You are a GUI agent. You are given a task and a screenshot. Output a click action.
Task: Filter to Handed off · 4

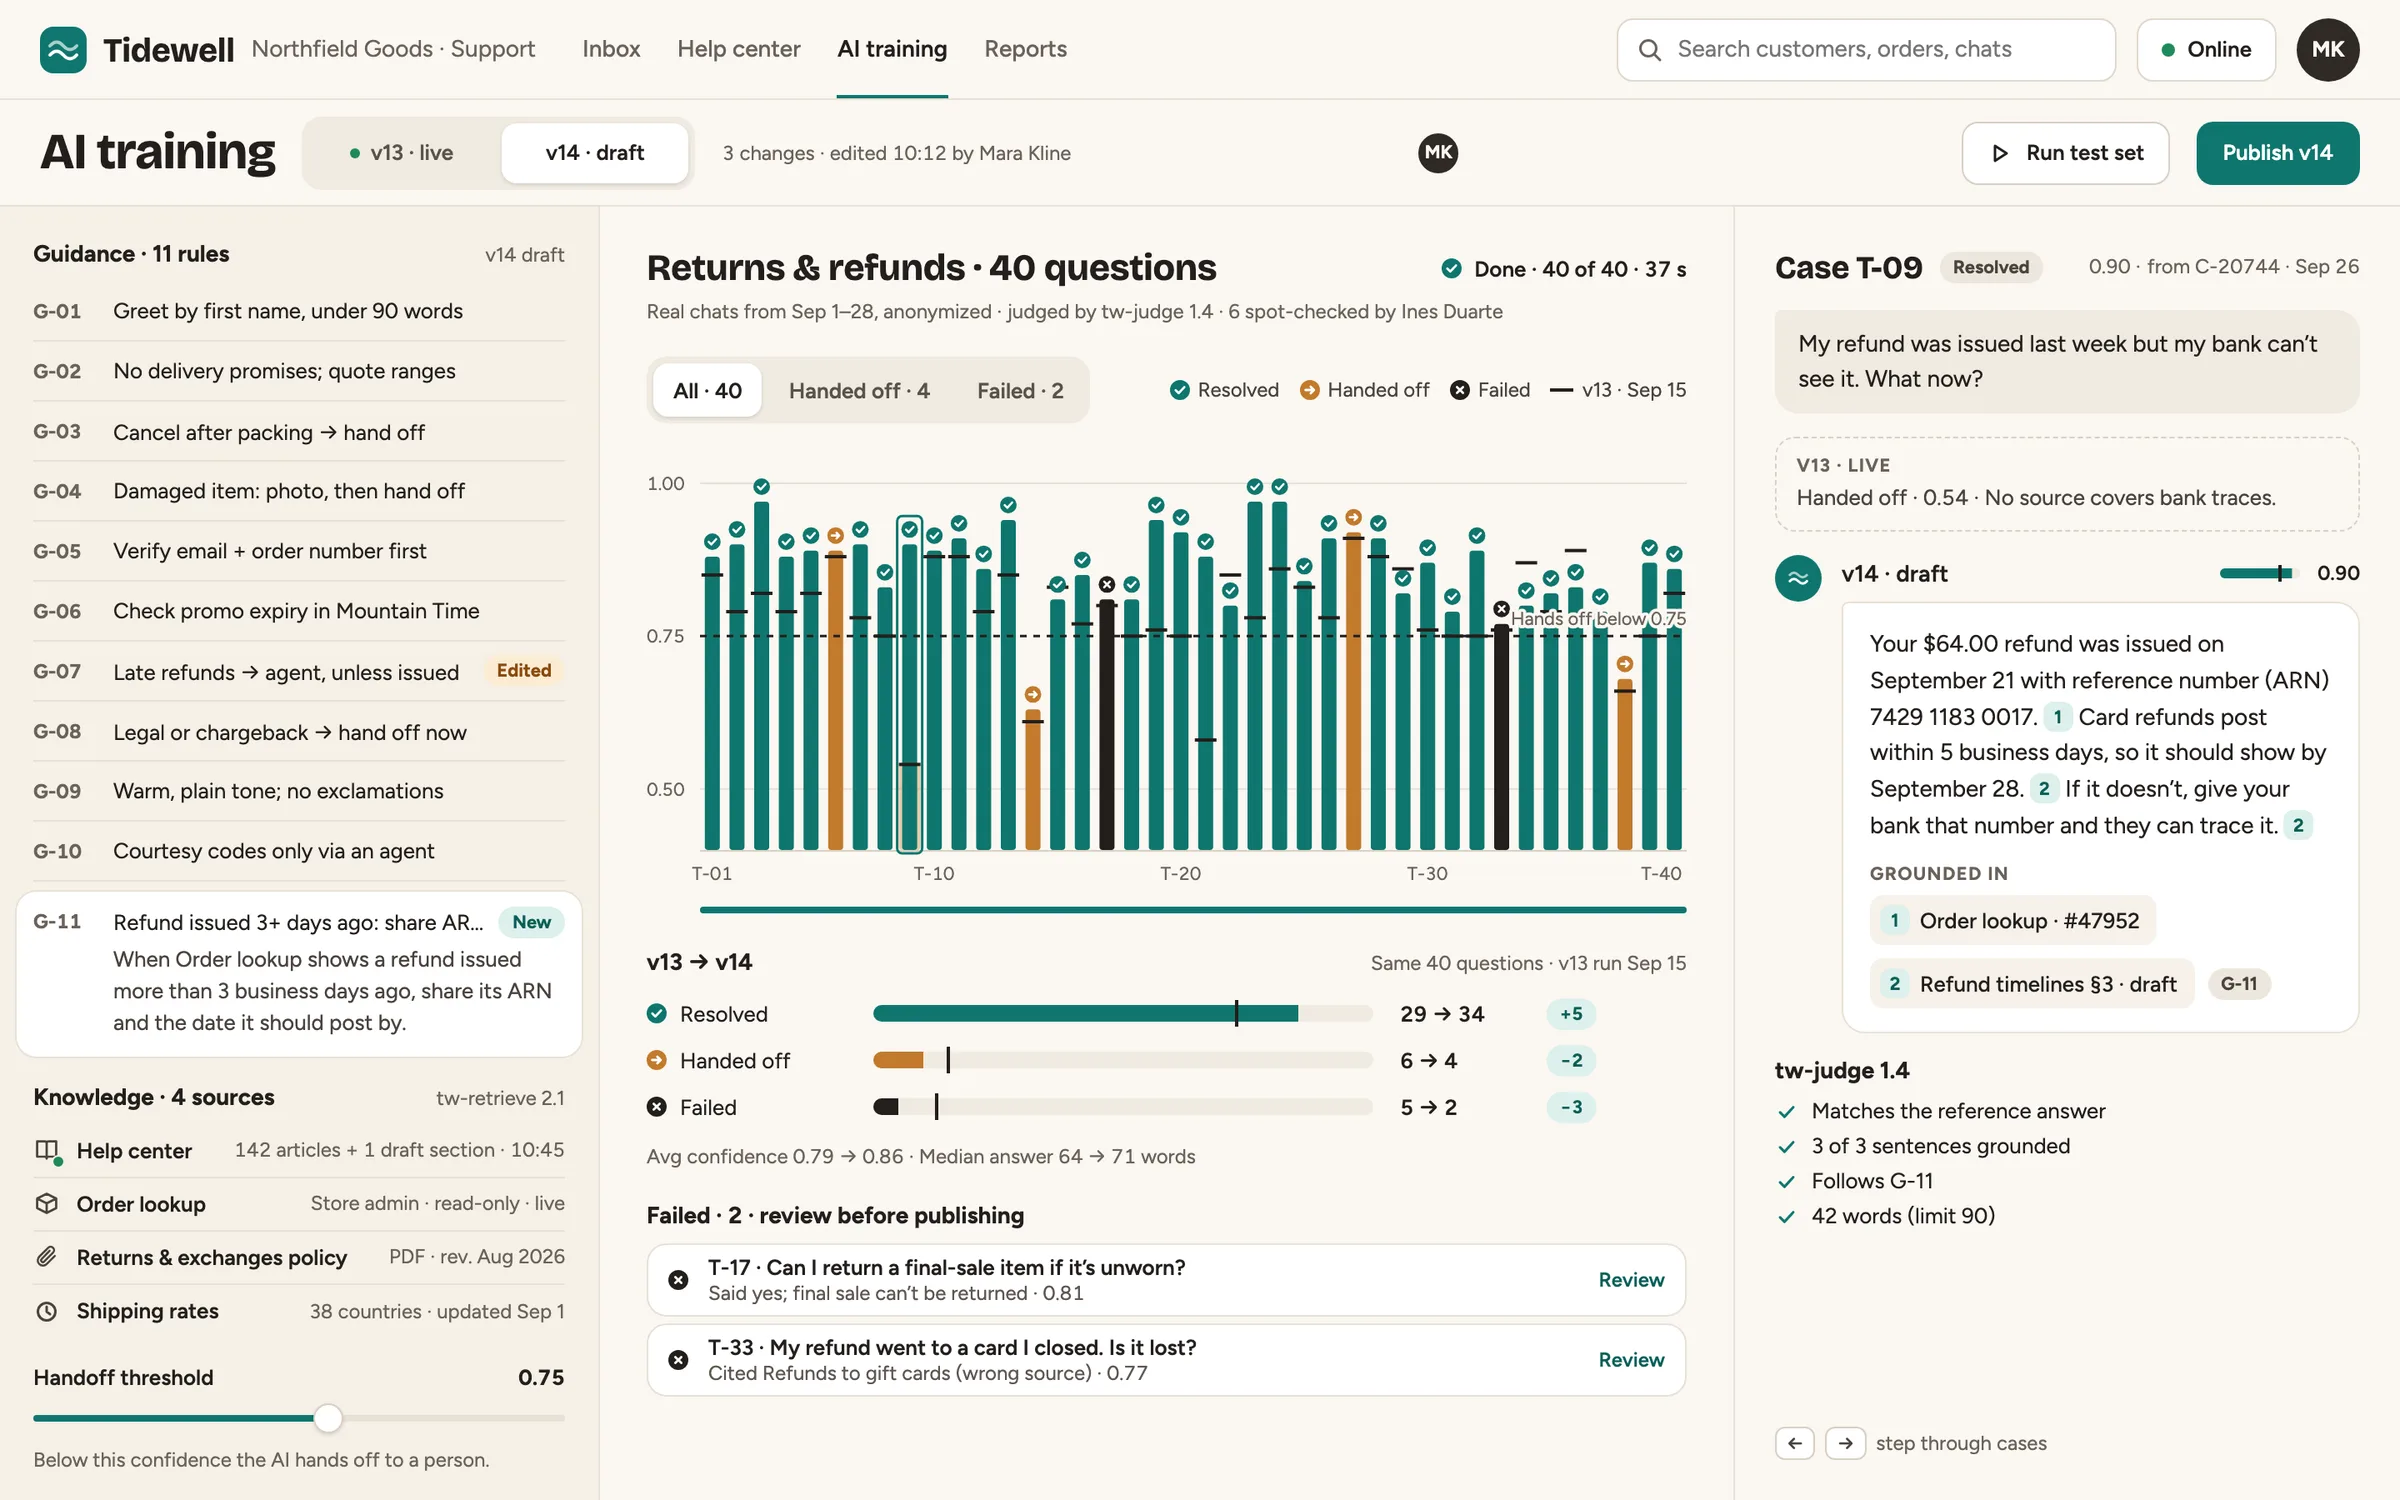click(x=859, y=390)
